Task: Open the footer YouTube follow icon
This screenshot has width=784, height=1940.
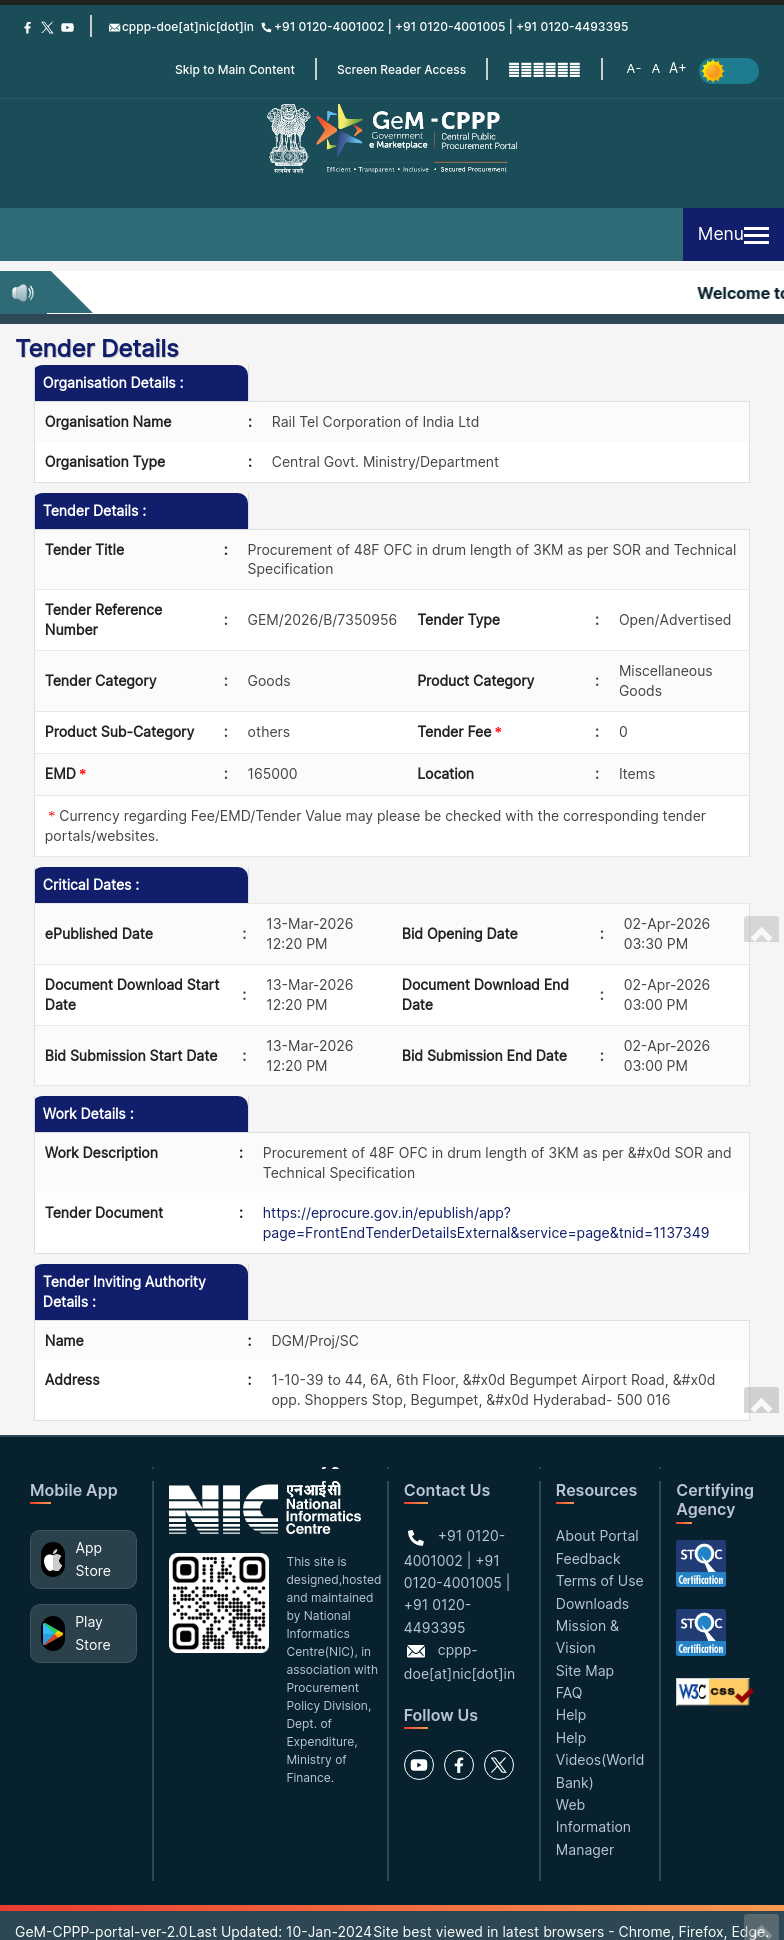Action: click(x=419, y=1765)
